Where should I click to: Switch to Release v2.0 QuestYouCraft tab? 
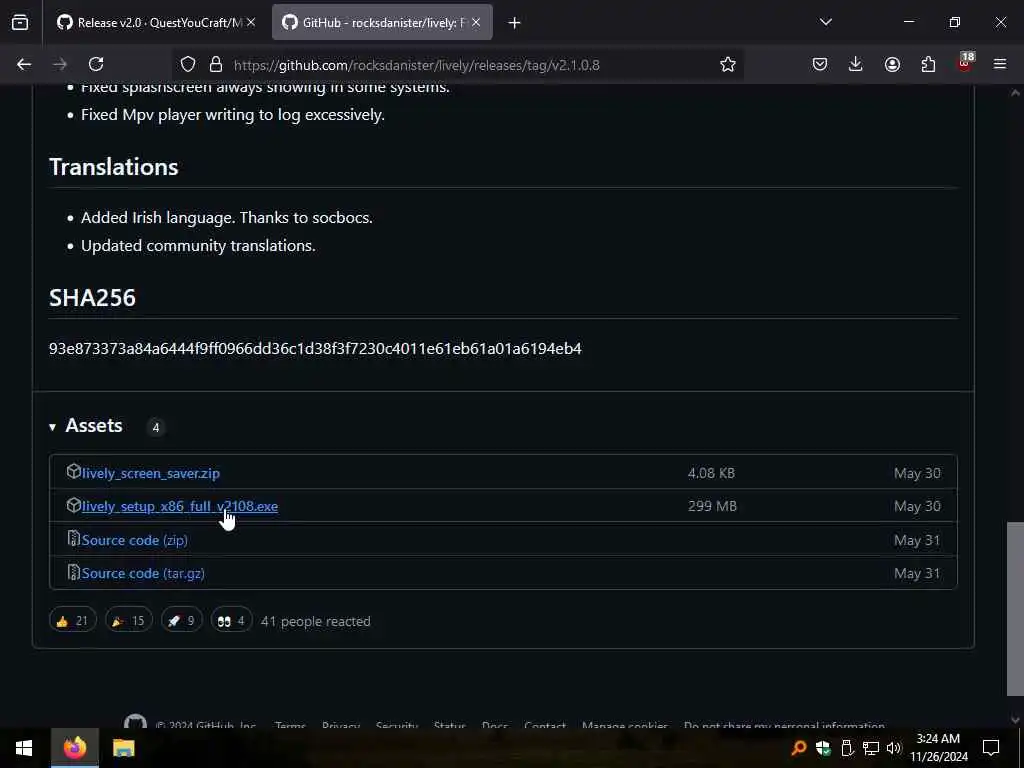click(155, 22)
